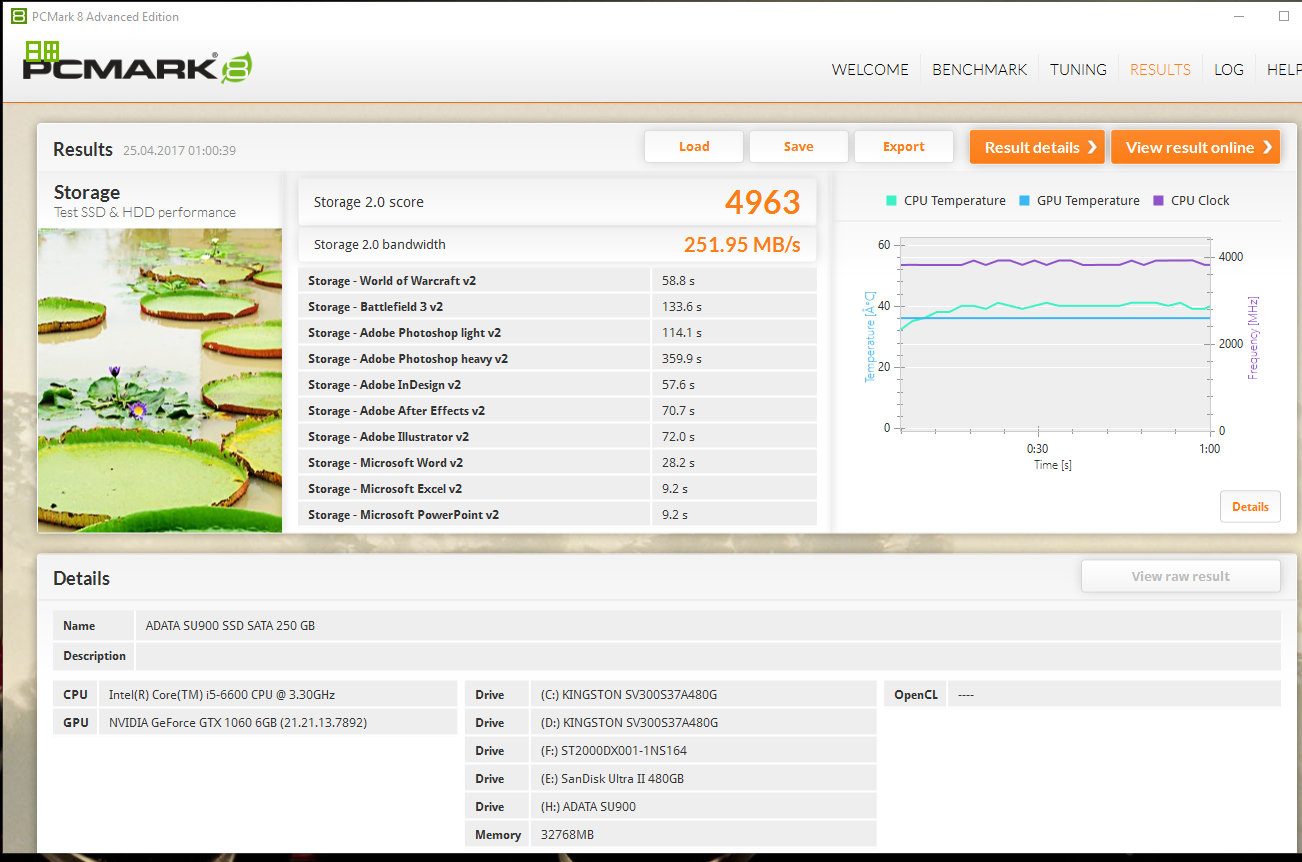This screenshot has height=862, width=1302.
Task: Select the Adobe Illustrator v2 row
Action: (x=557, y=436)
